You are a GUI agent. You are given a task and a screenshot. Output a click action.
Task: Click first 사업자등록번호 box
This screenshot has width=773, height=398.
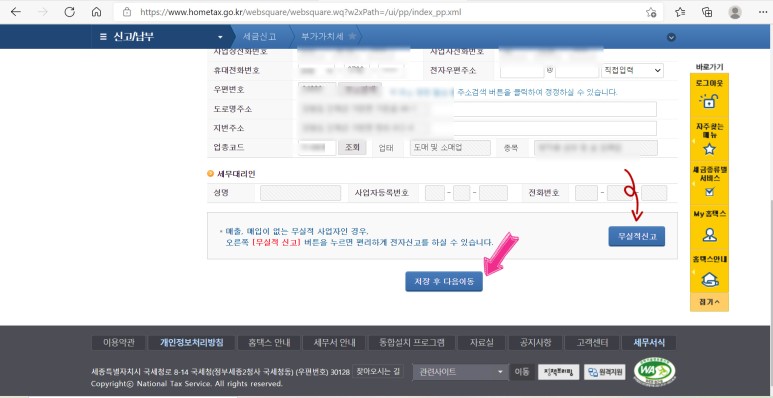point(435,193)
